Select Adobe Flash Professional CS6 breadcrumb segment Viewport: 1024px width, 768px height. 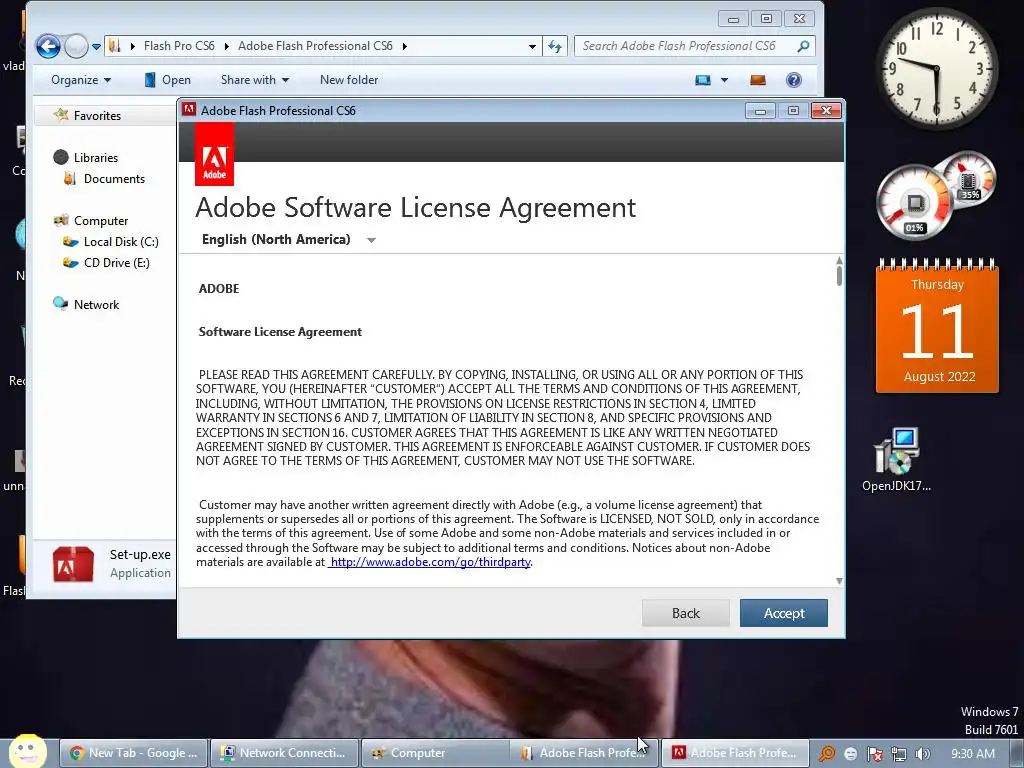click(x=315, y=46)
